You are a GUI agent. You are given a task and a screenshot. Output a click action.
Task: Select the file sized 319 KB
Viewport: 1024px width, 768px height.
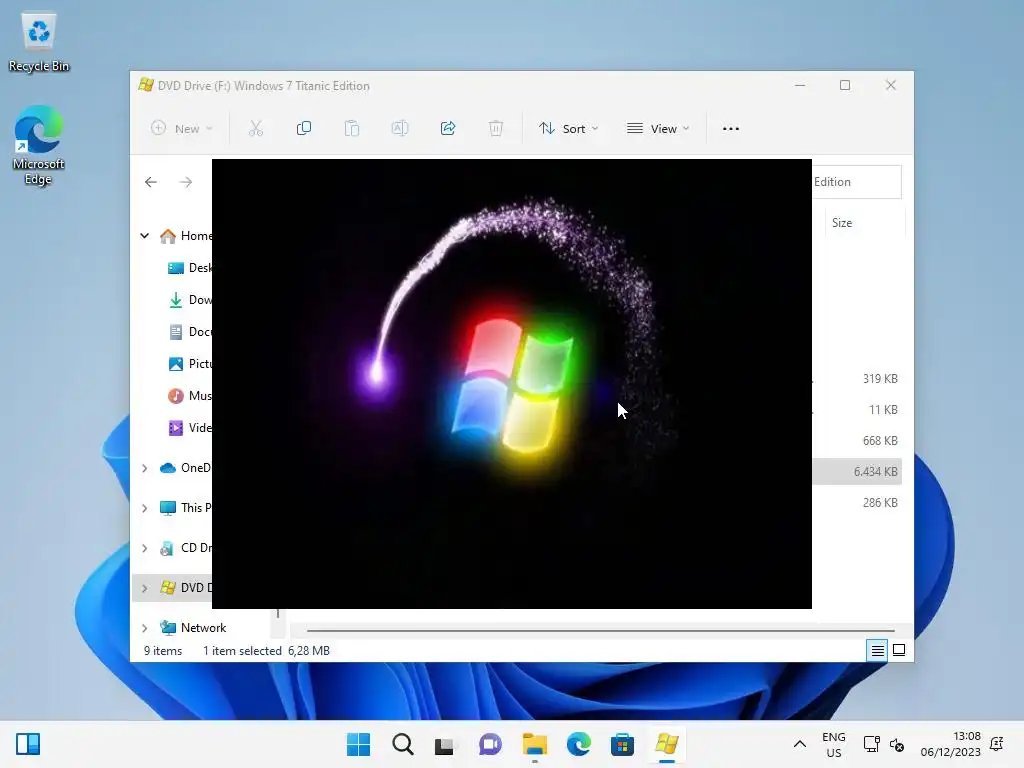857,379
